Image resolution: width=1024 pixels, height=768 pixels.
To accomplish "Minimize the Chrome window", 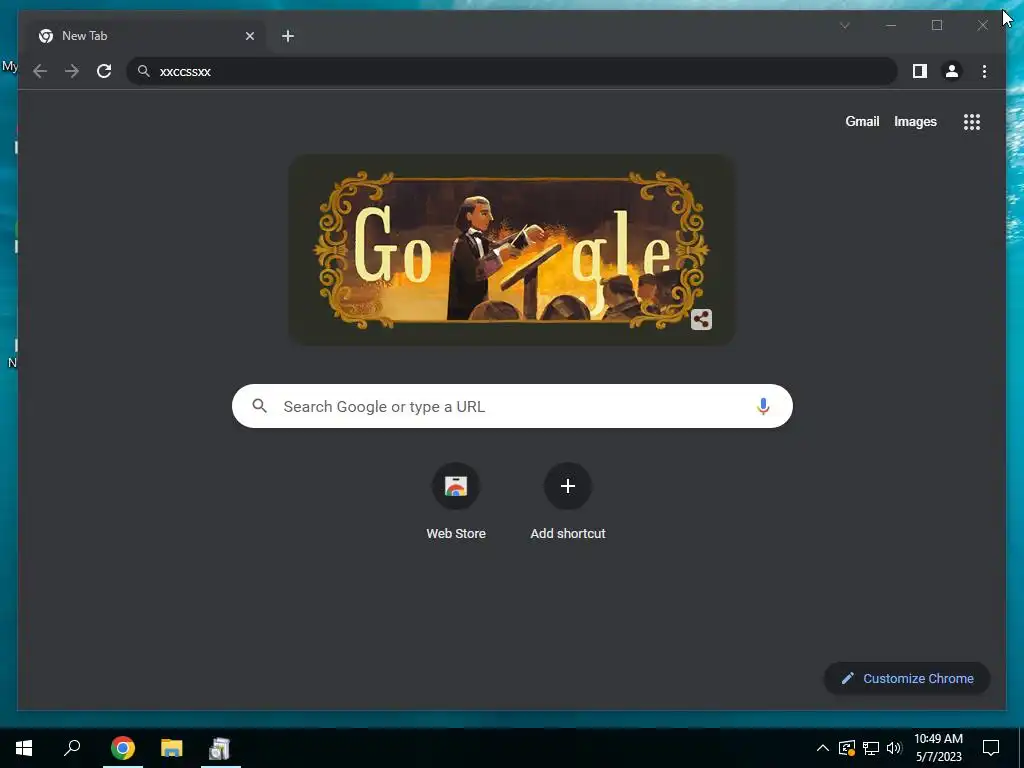I will (x=891, y=25).
